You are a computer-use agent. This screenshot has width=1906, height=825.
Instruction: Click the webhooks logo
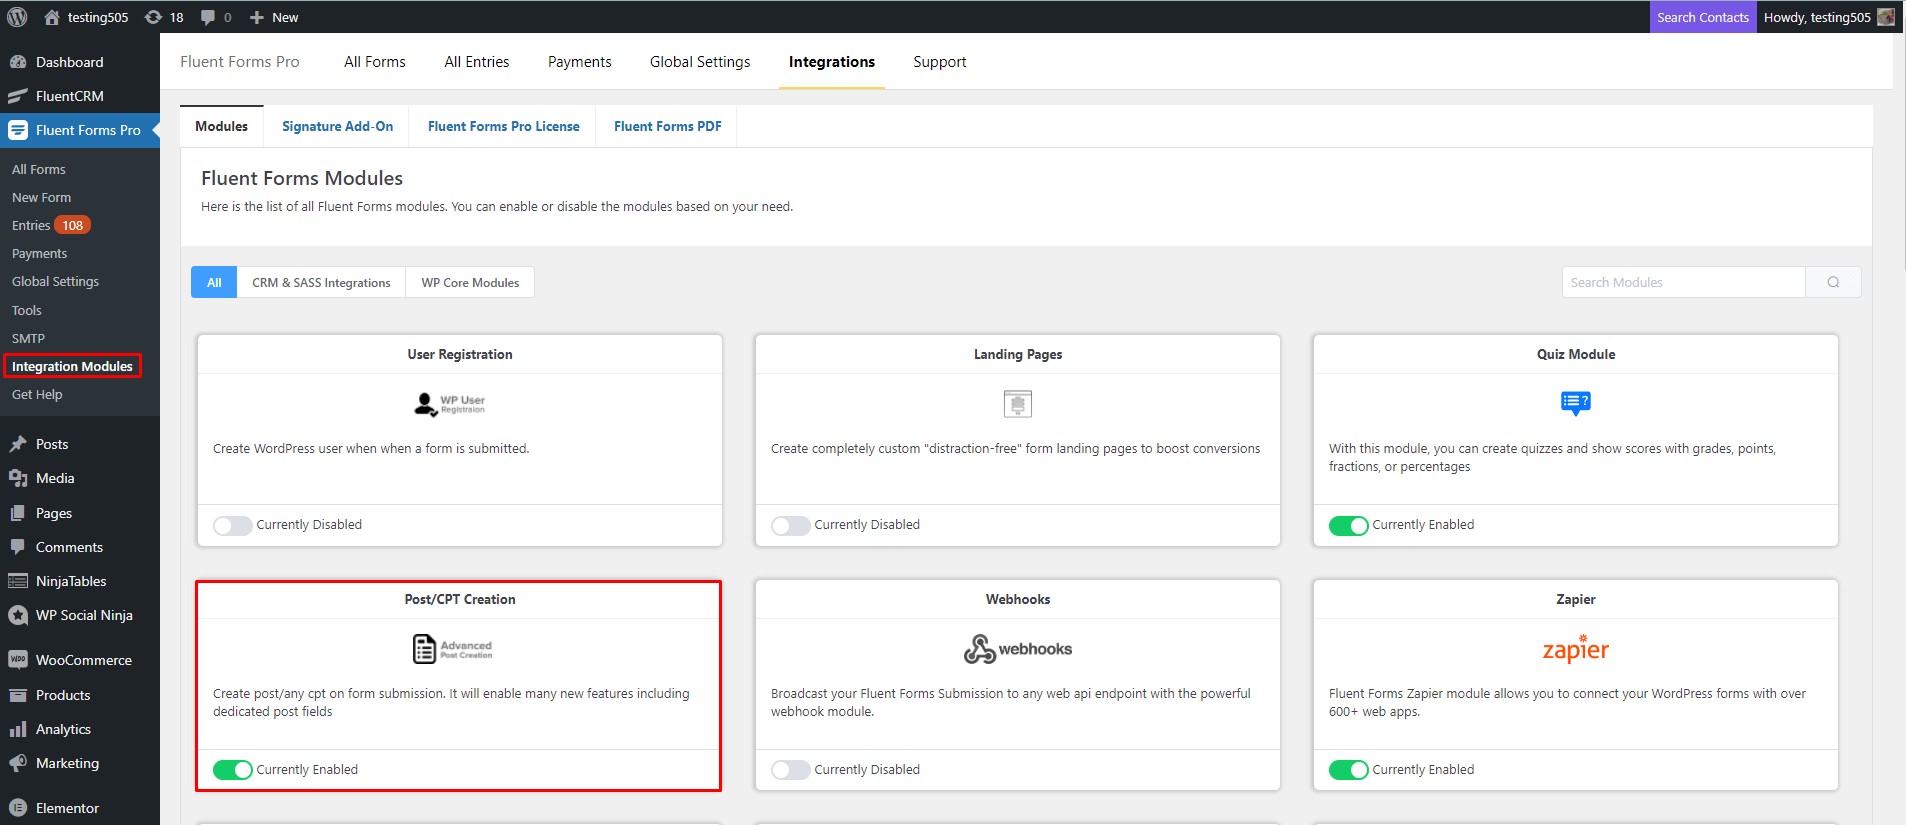click(1018, 649)
